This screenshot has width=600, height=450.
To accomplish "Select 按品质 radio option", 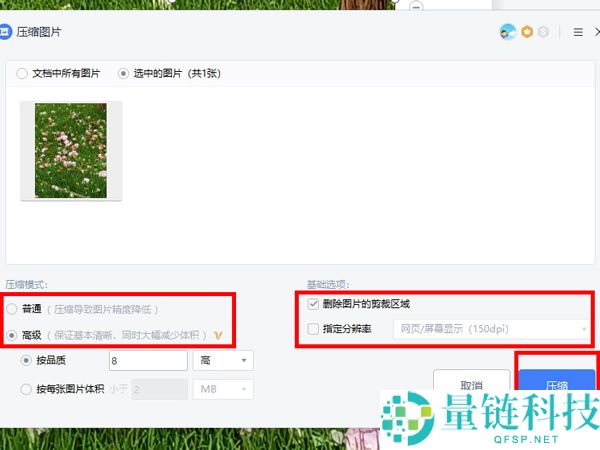I will 27,360.
